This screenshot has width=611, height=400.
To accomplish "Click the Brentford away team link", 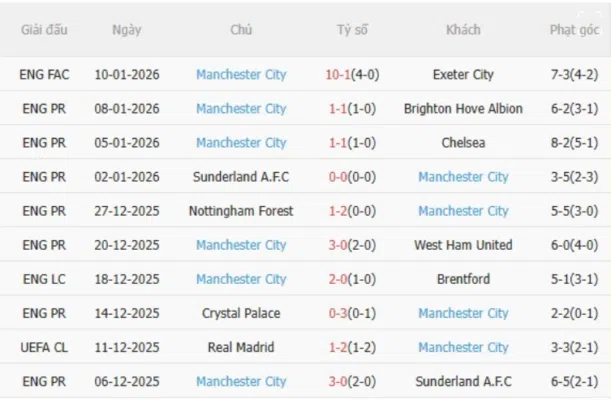I will tap(463, 279).
